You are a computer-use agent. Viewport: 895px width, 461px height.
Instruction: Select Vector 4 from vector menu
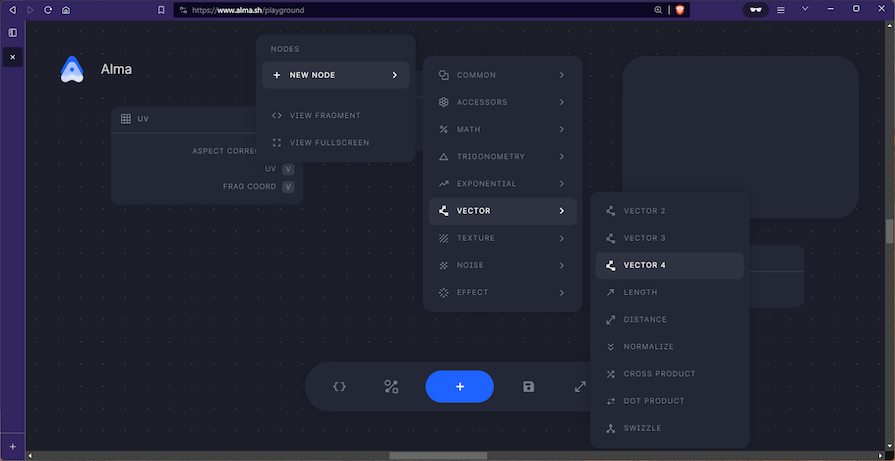coord(669,265)
